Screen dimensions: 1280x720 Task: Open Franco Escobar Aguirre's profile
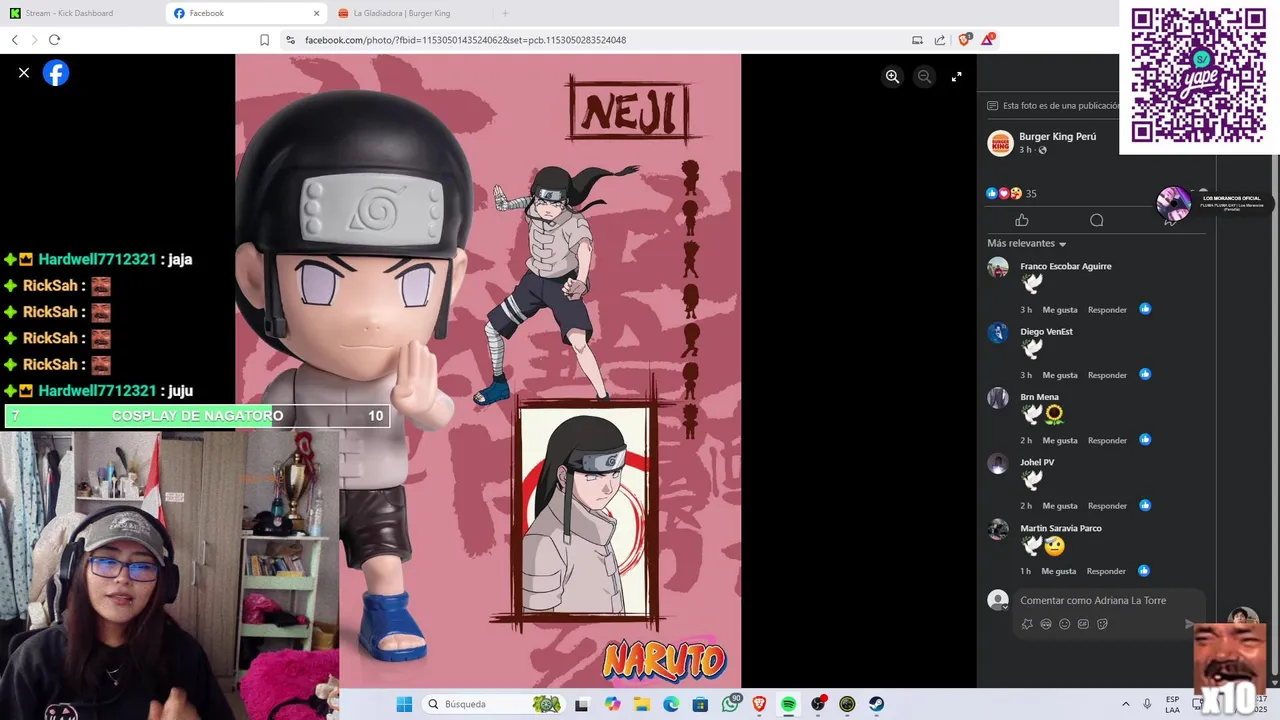click(1065, 266)
